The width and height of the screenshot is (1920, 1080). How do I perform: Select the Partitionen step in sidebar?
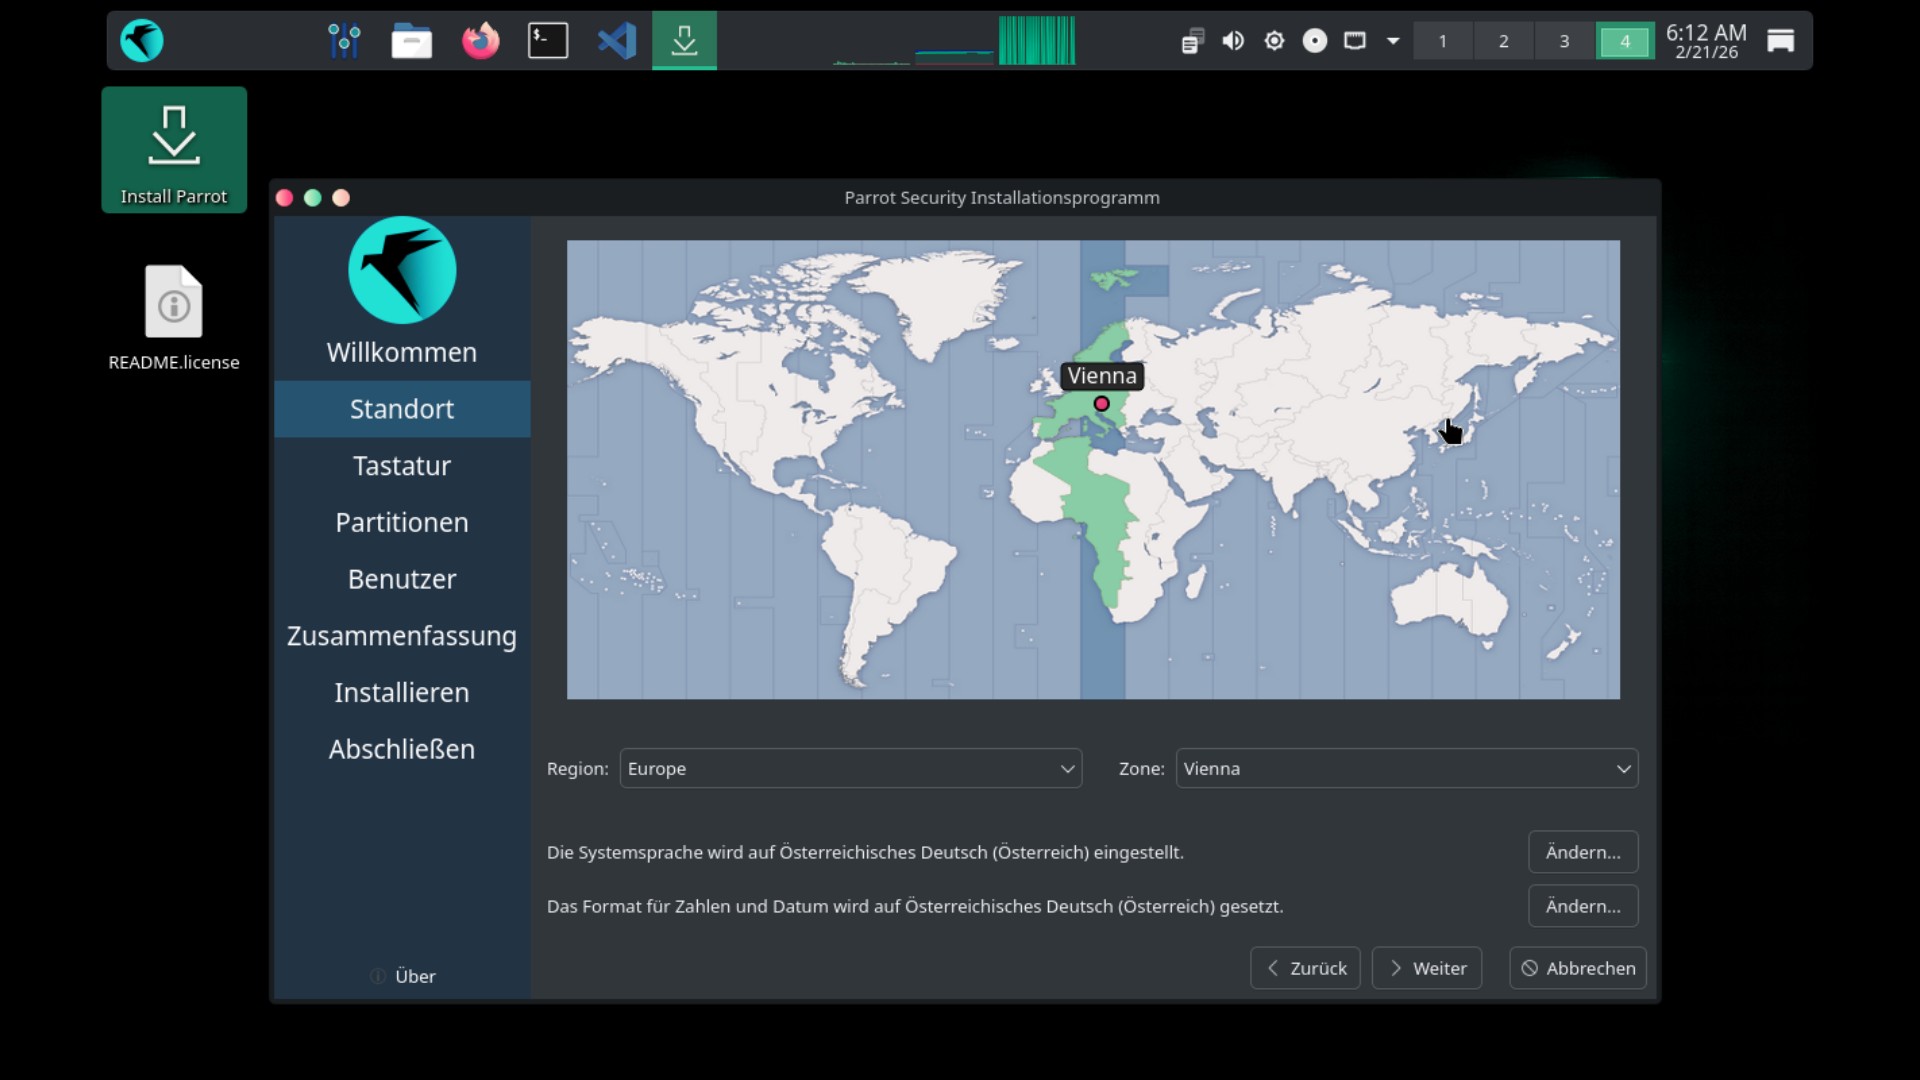402,522
